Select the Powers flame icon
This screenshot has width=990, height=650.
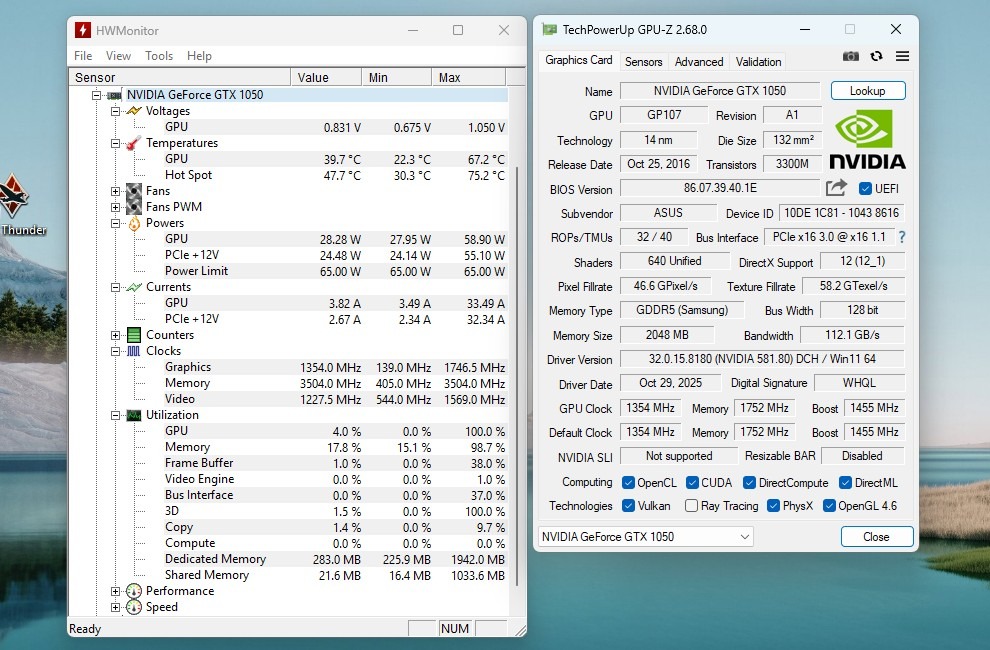pyautogui.click(x=134, y=223)
